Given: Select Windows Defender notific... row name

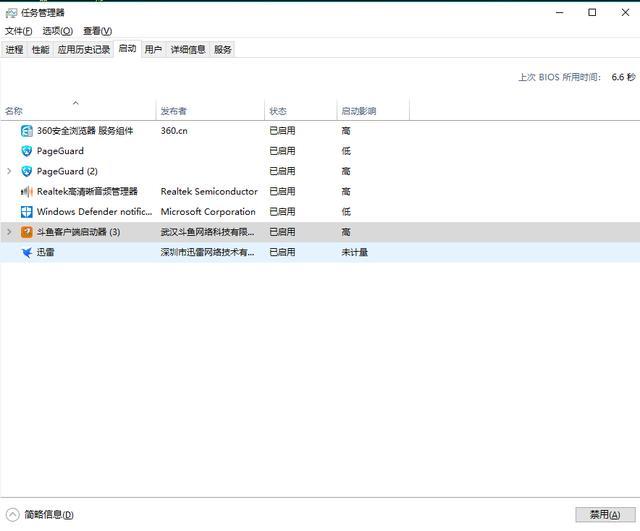Looking at the screenshot, I should point(94,212).
